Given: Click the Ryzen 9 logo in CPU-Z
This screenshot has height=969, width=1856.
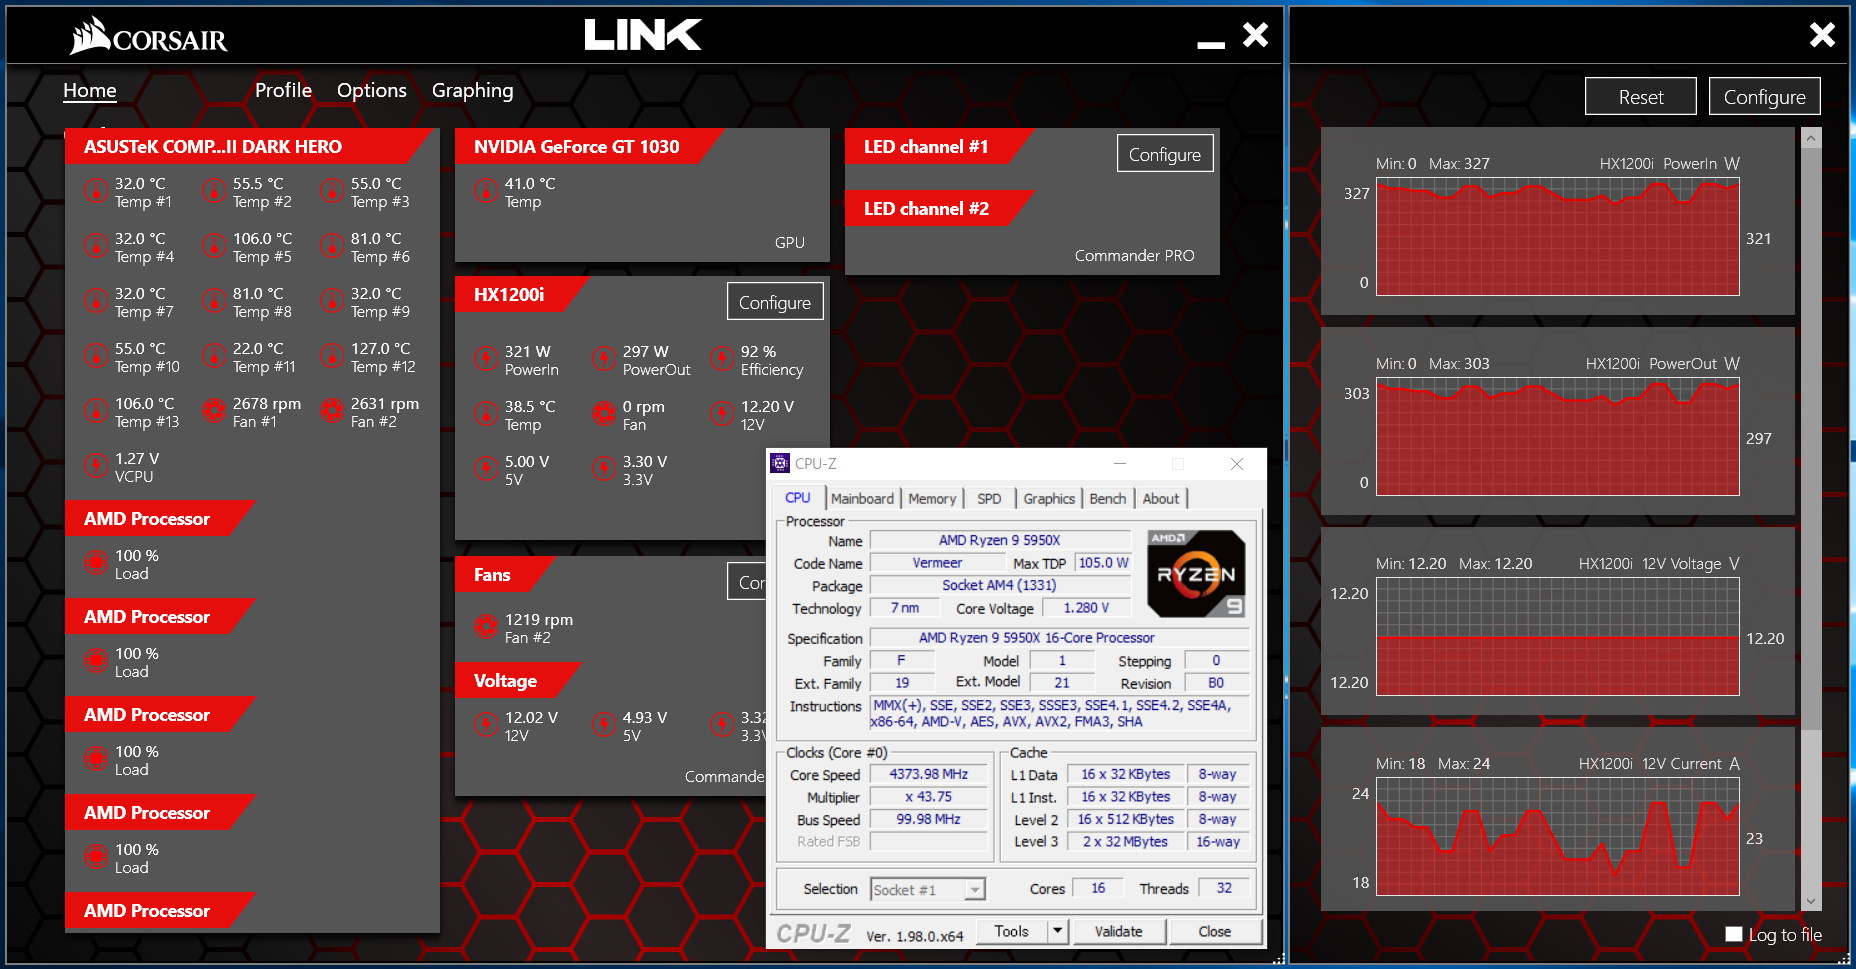Looking at the screenshot, I should (1196, 573).
